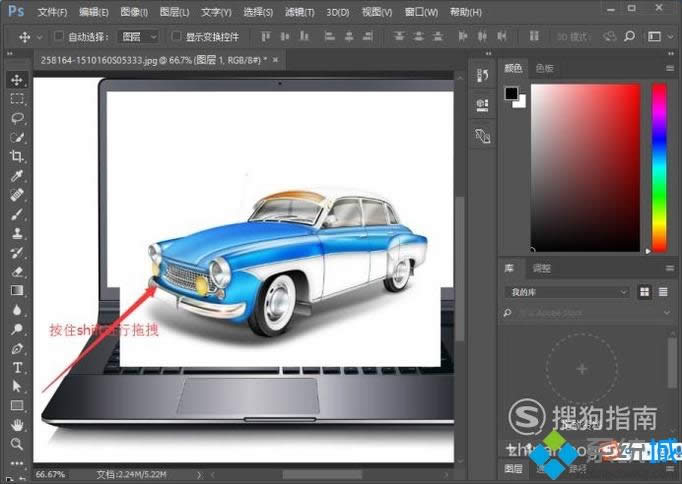Select the Path Selection tool
Screen dimensions: 682x484
click(x=17, y=386)
